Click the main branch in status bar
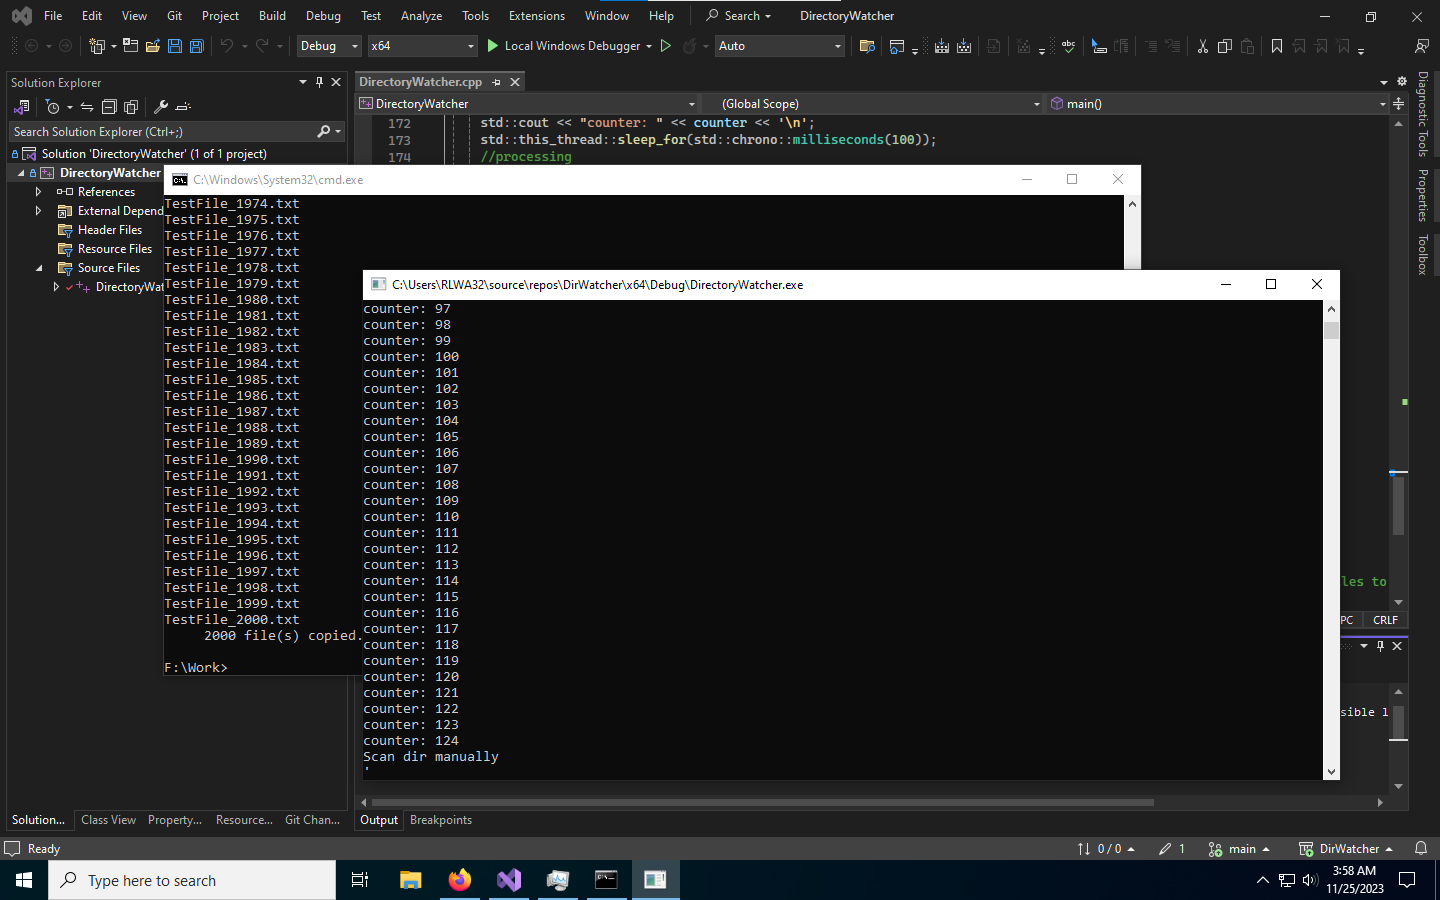 [1239, 849]
